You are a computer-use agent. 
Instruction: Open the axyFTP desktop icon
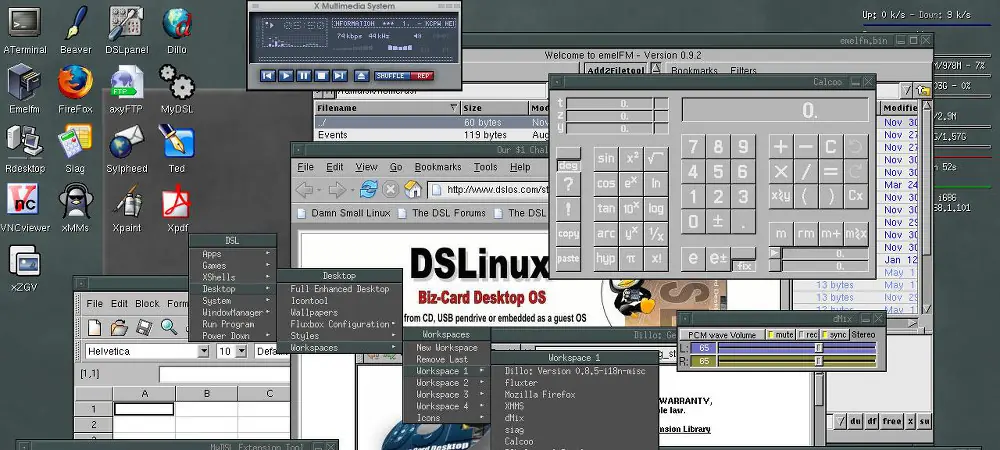coord(126,82)
